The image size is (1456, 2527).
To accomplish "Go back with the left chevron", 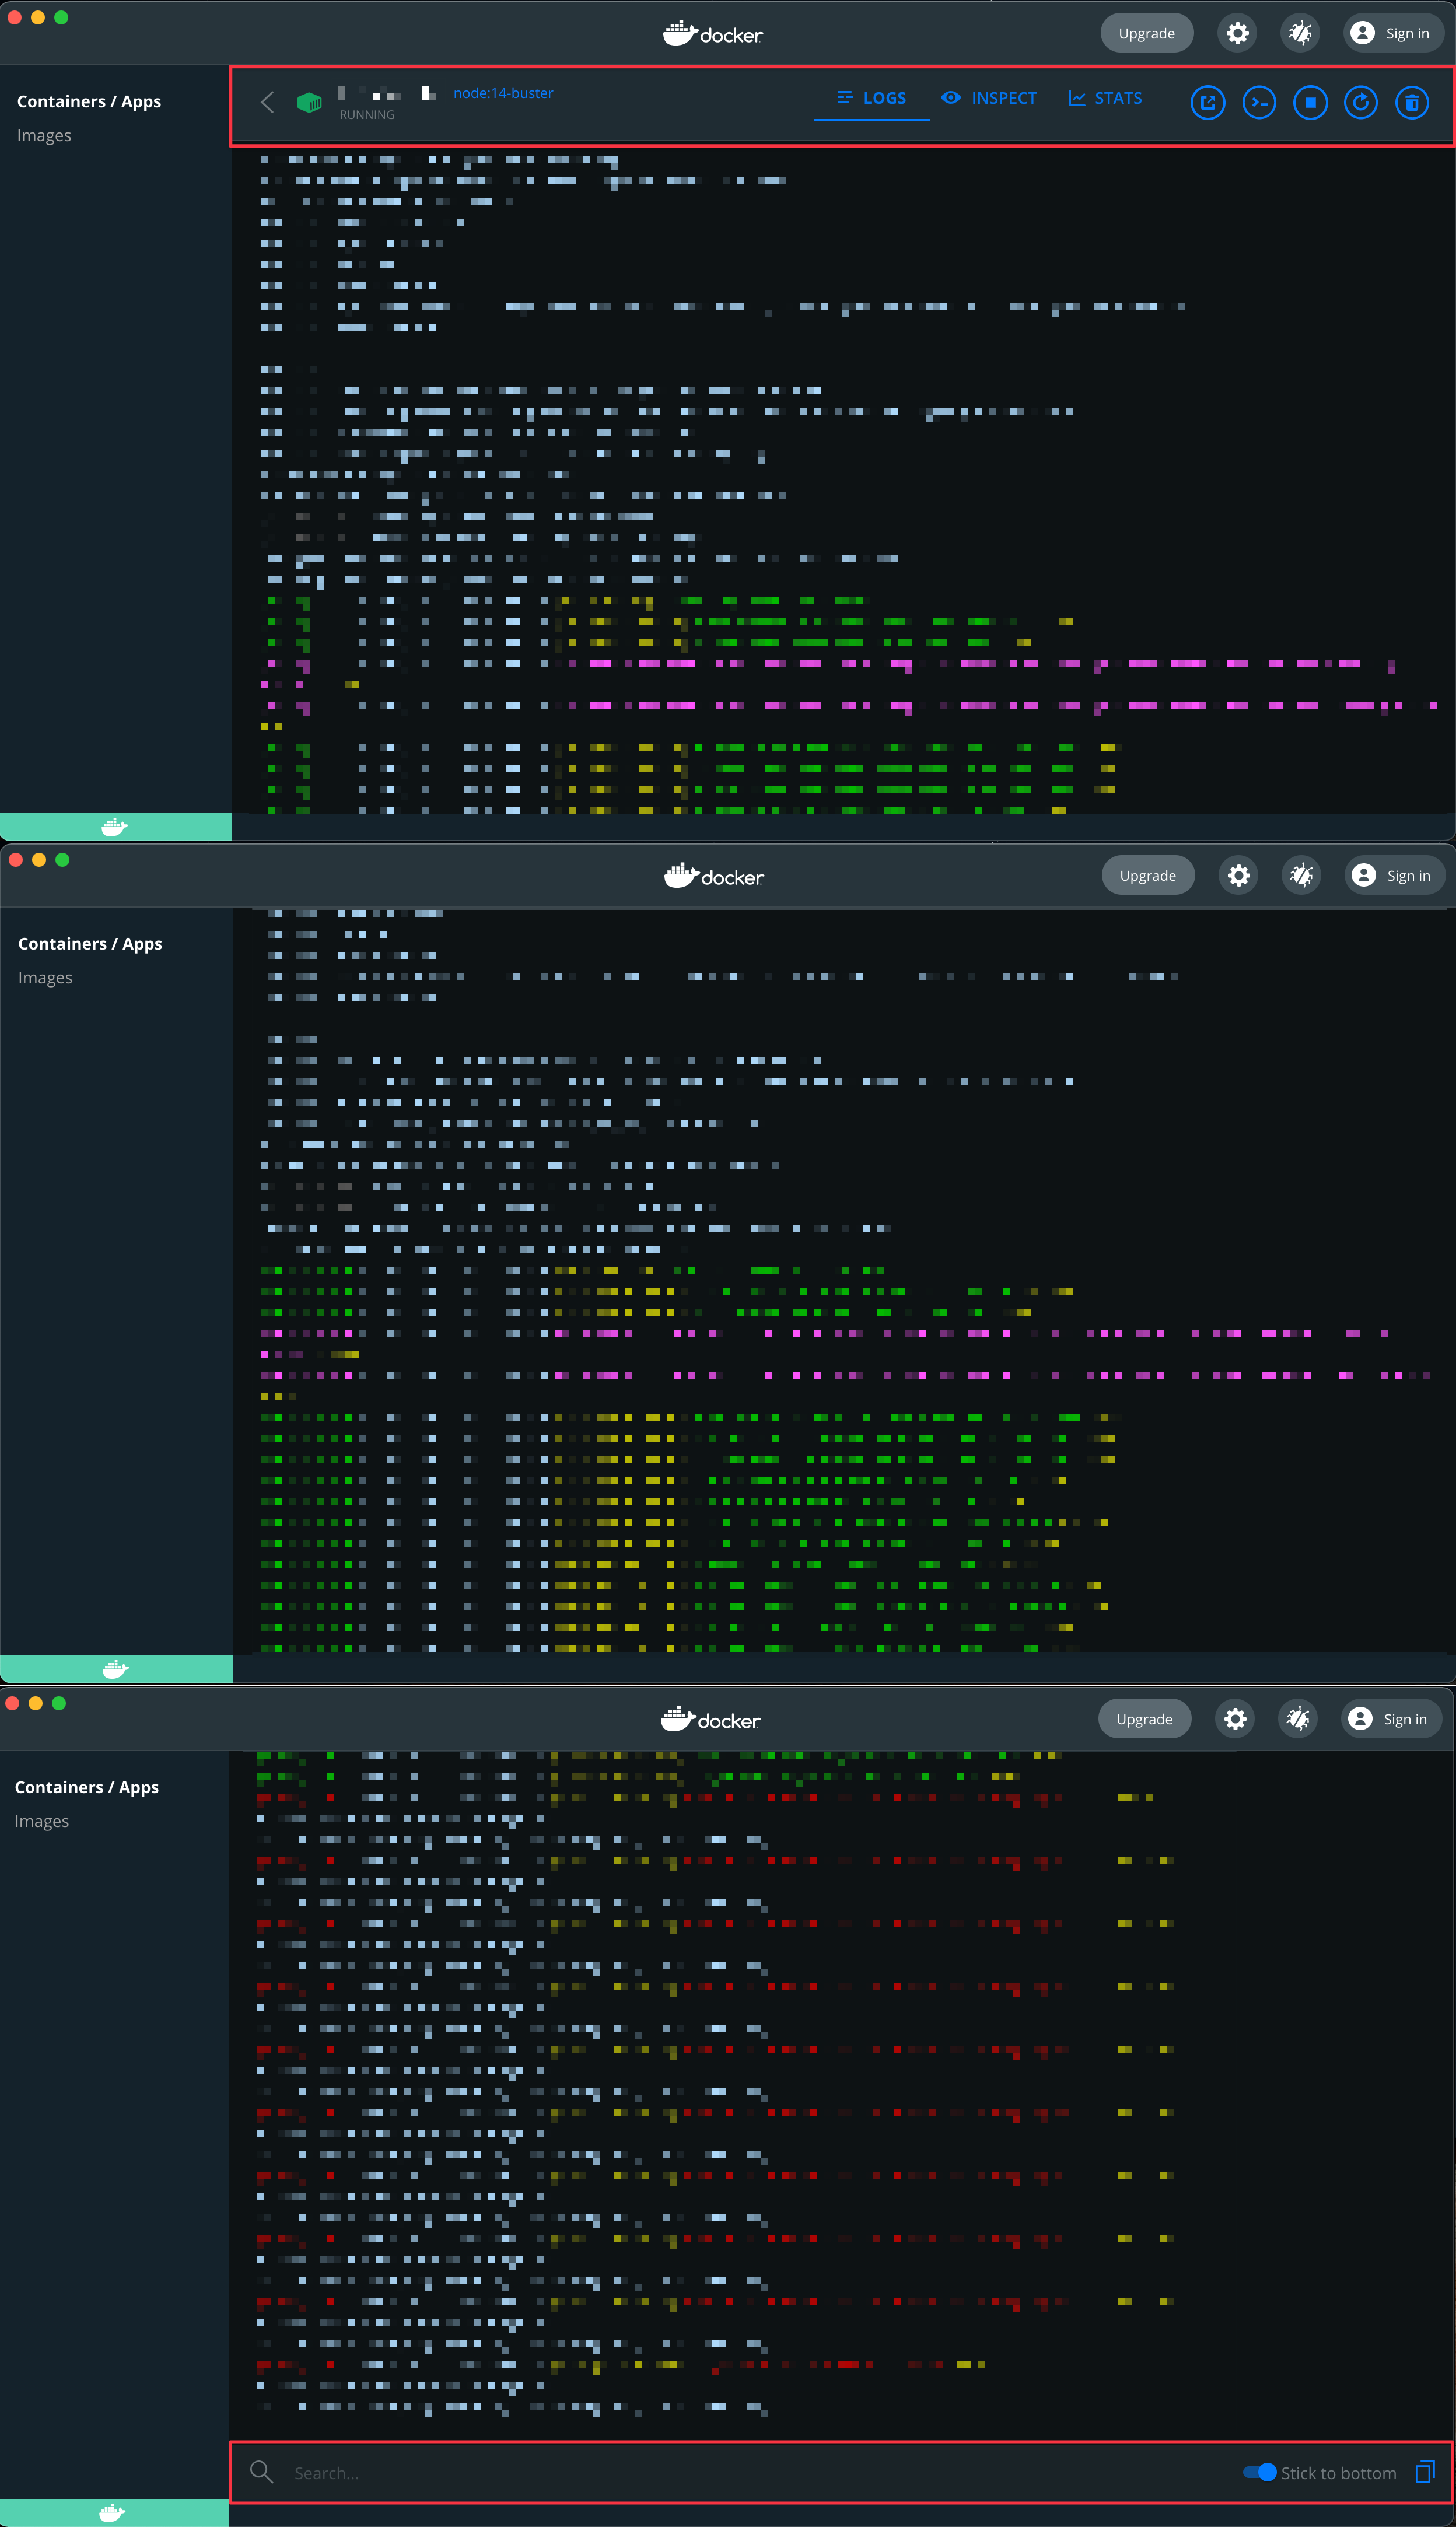I will click(267, 102).
